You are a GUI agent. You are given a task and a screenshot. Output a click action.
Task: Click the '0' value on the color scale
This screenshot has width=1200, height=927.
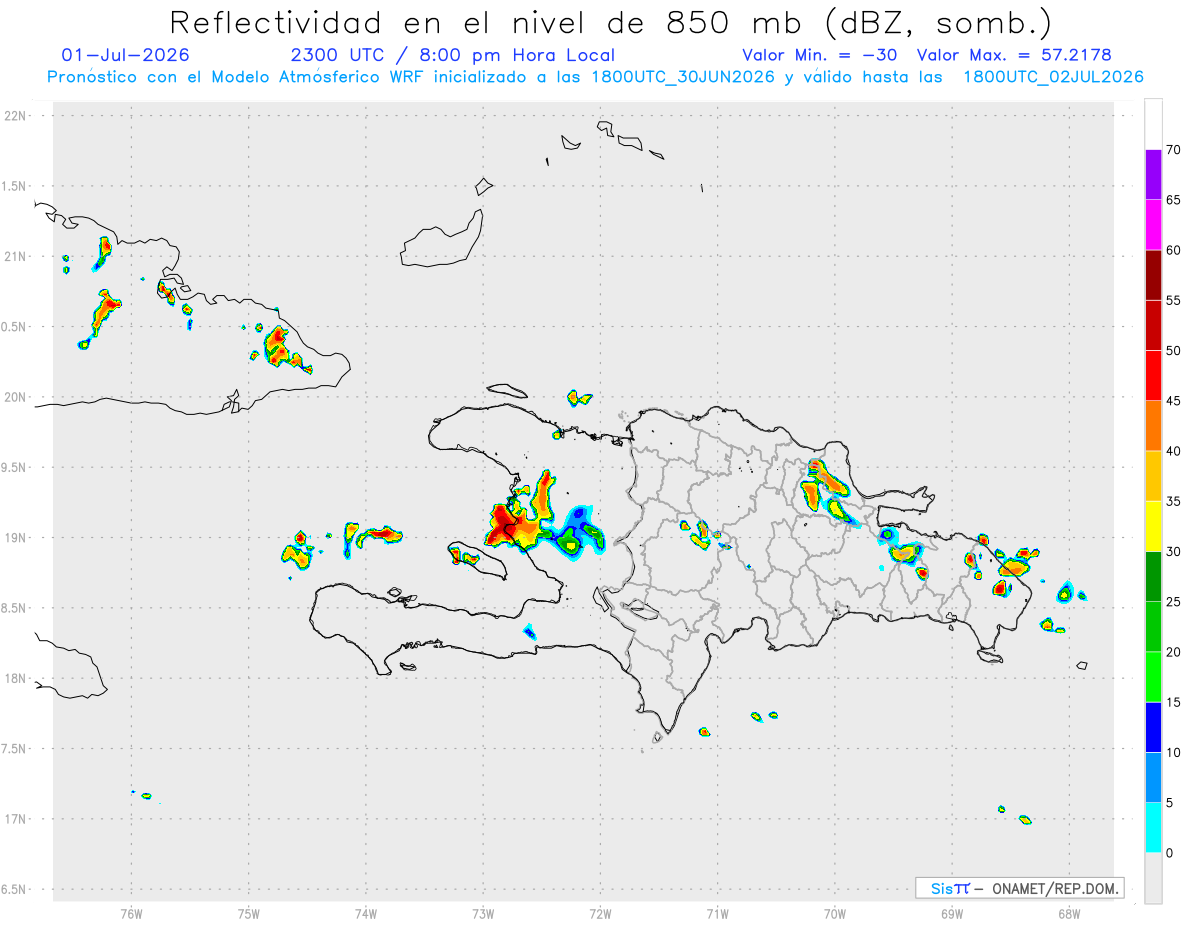pos(1170,853)
